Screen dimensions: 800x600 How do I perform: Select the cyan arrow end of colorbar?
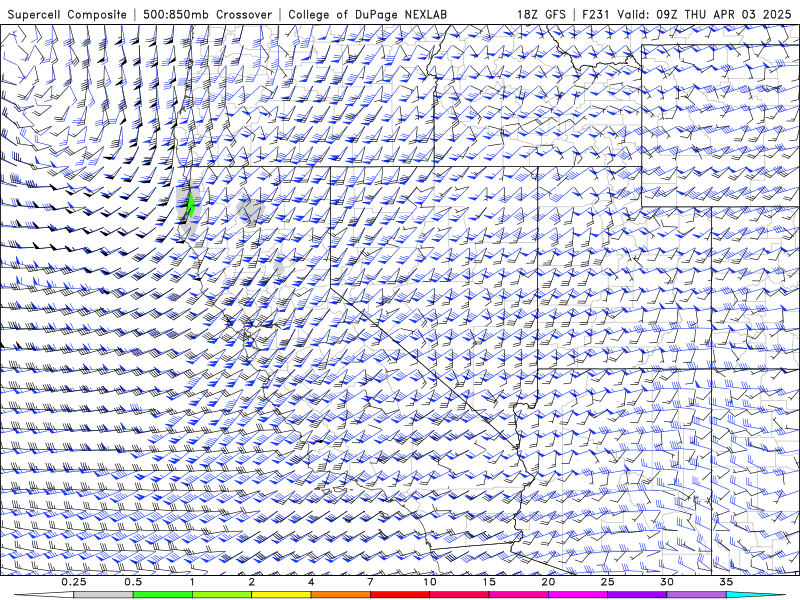point(756,595)
